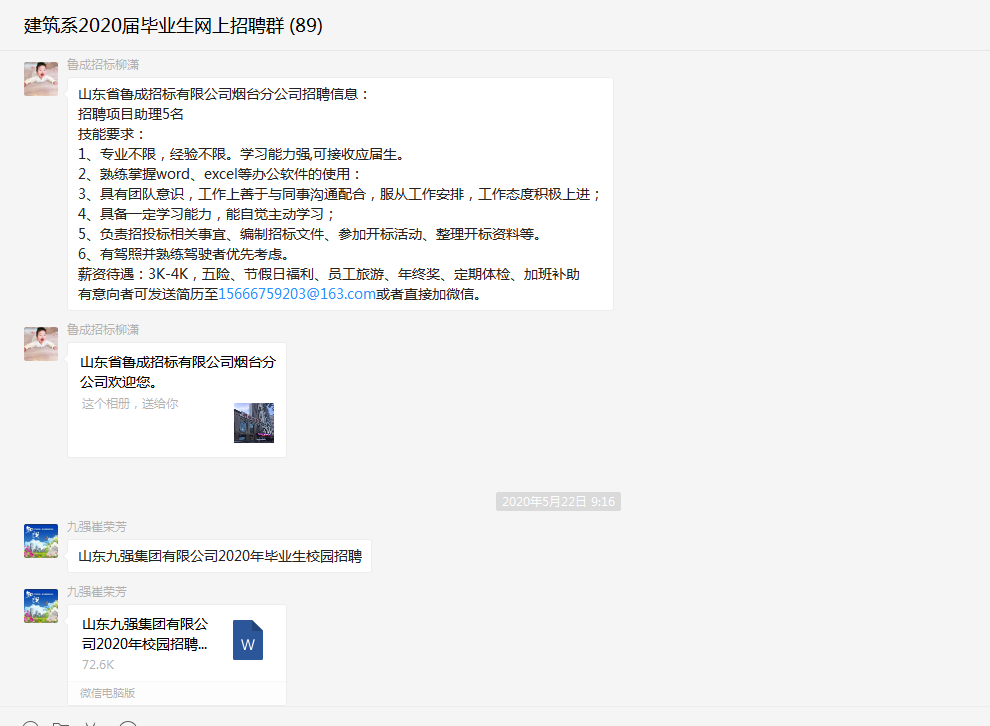The width and height of the screenshot is (990, 726).
Task: Open the emoji picker in chat toolbar
Action: tap(30, 723)
